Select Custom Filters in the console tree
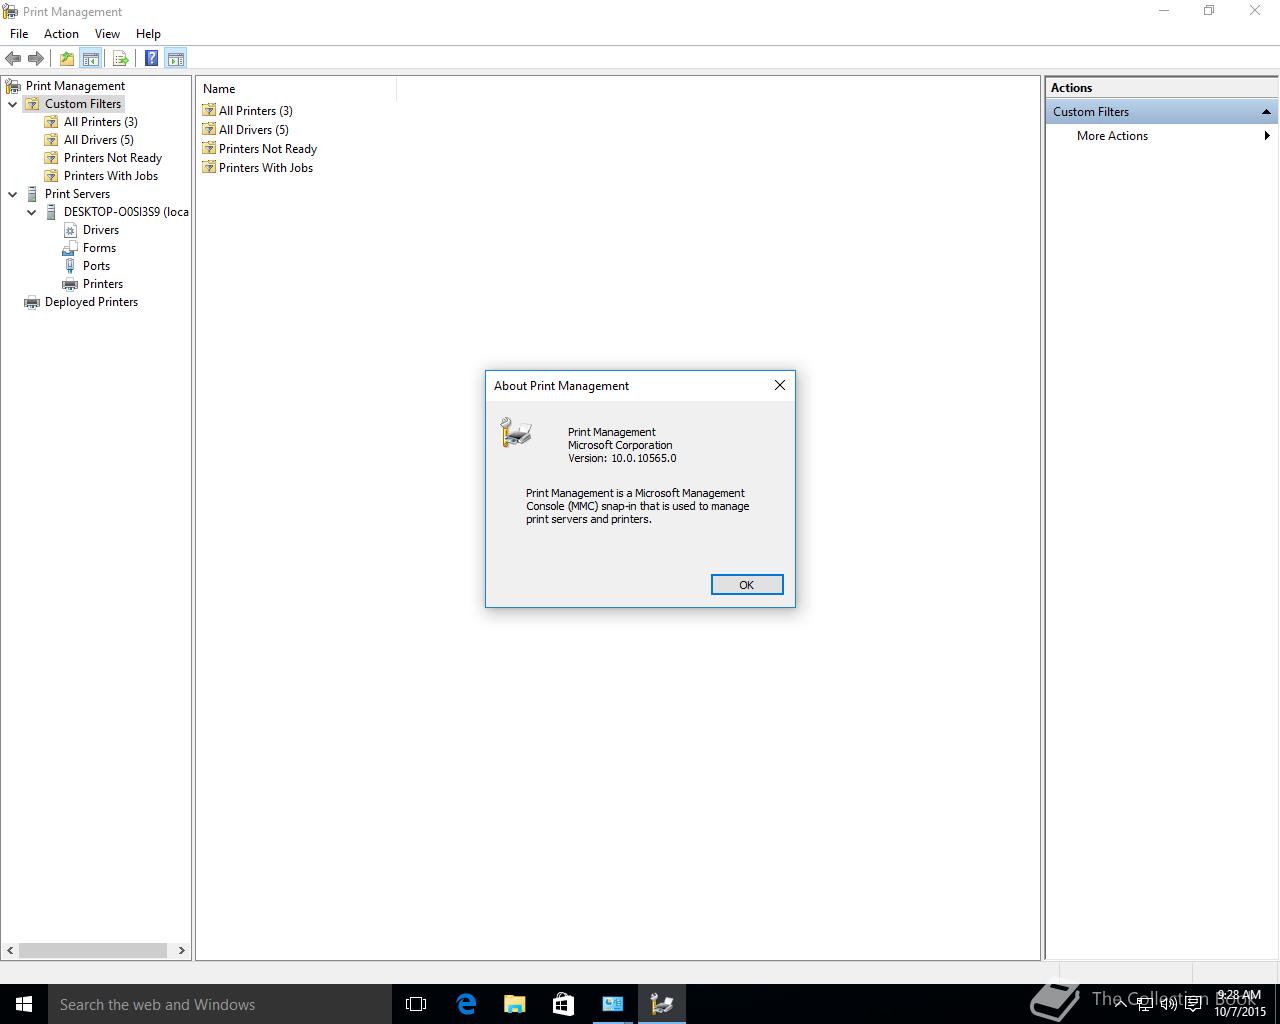The height and width of the screenshot is (1024, 1280). [x=83, y=104]
